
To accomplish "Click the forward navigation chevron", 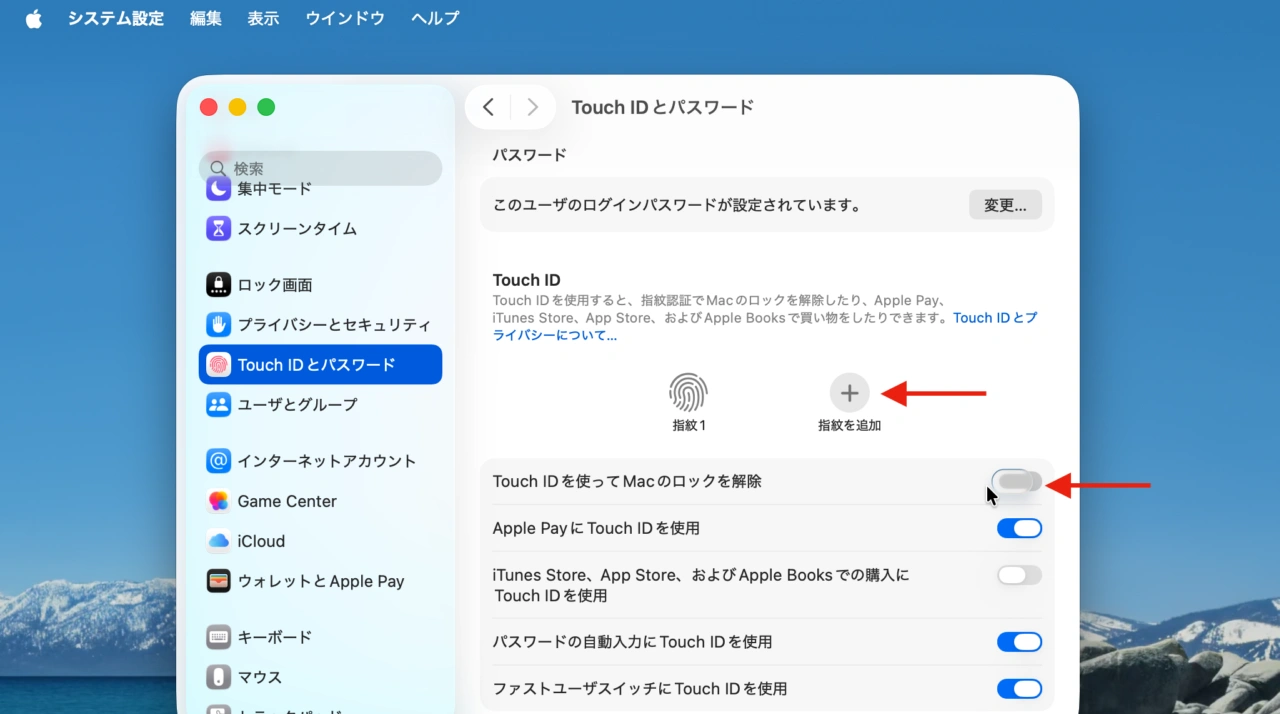I will (x=532, y=106).
